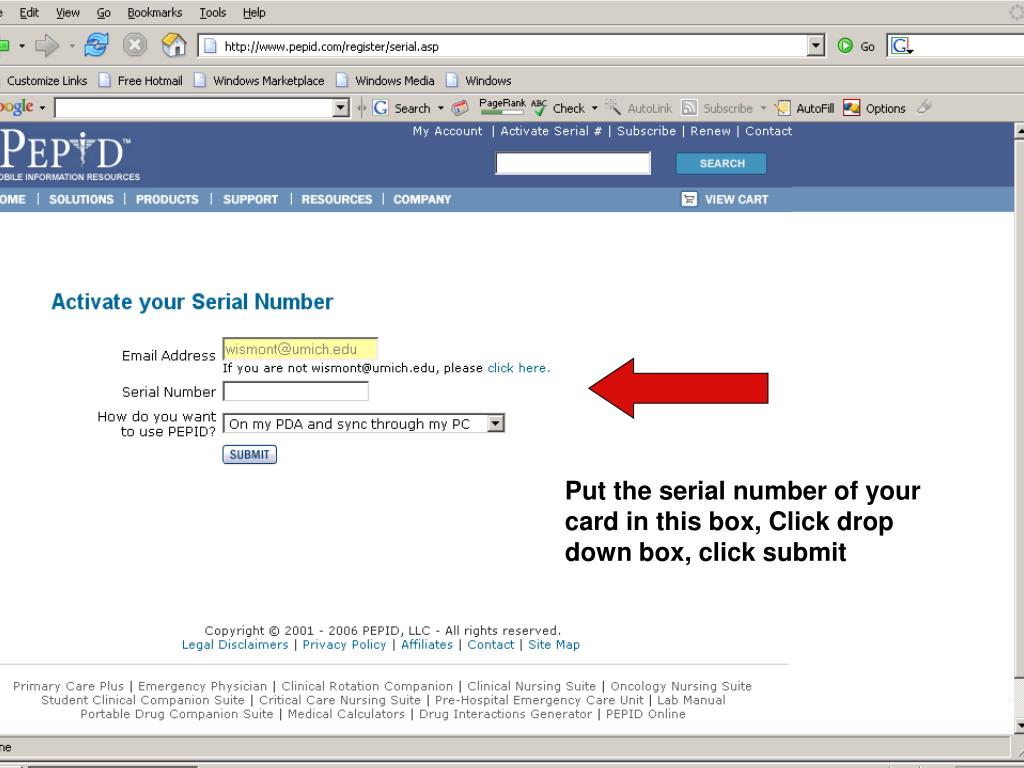Click the page icon in address bar
1024x768 pixels.
pos(210,46)
